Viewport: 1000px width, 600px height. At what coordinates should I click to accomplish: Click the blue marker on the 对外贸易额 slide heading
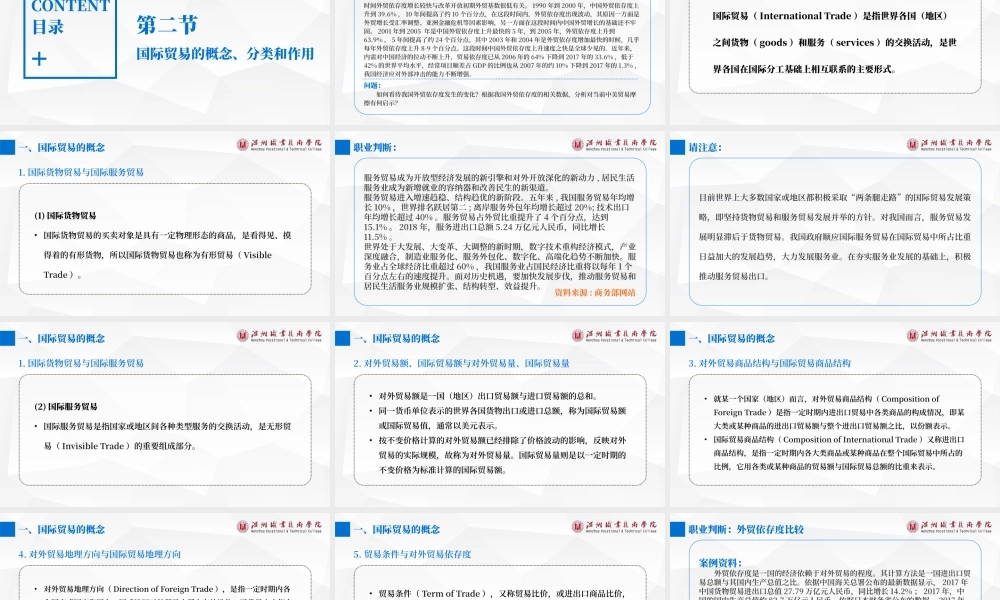pos(343,338)
